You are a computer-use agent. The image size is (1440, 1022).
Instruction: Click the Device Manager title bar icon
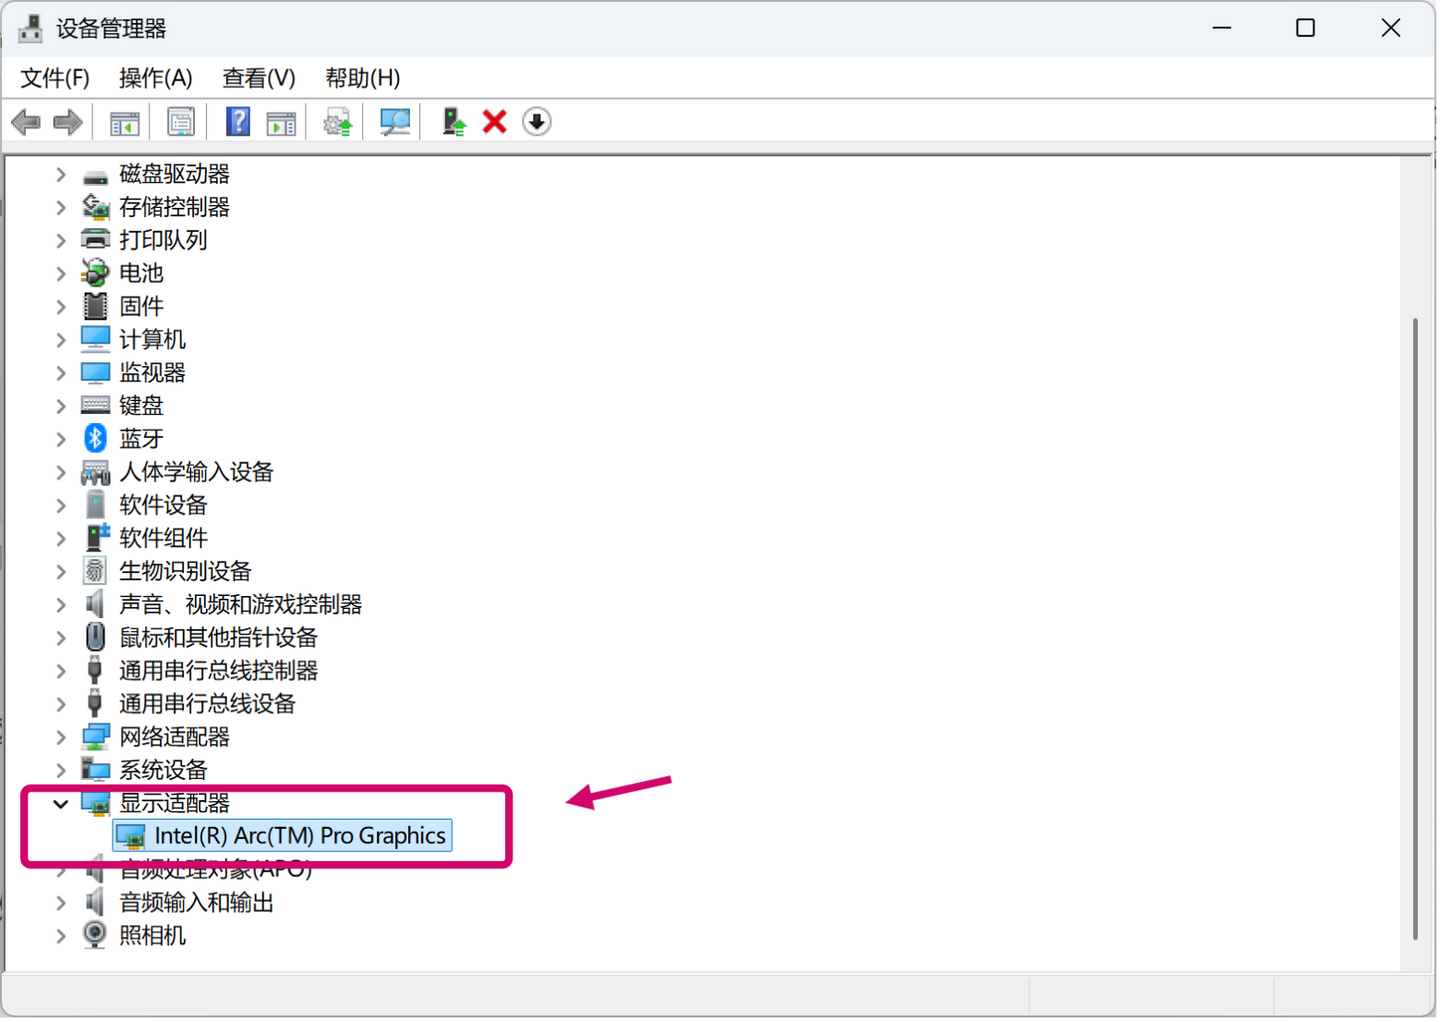[x=30, y=28]
